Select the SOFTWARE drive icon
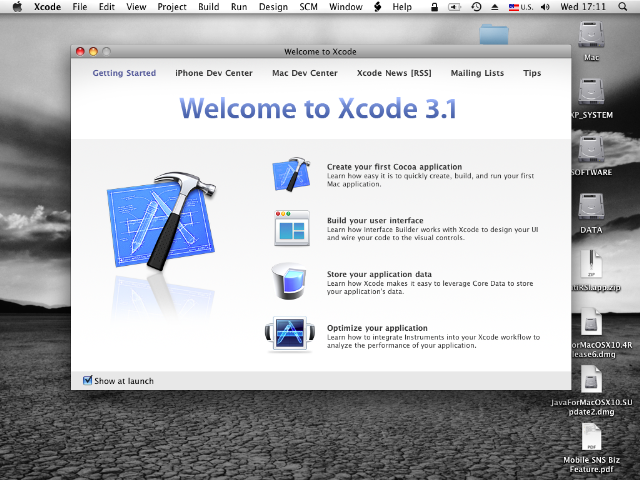This screenshot has height=480, width=640. (x=591, y=150)
